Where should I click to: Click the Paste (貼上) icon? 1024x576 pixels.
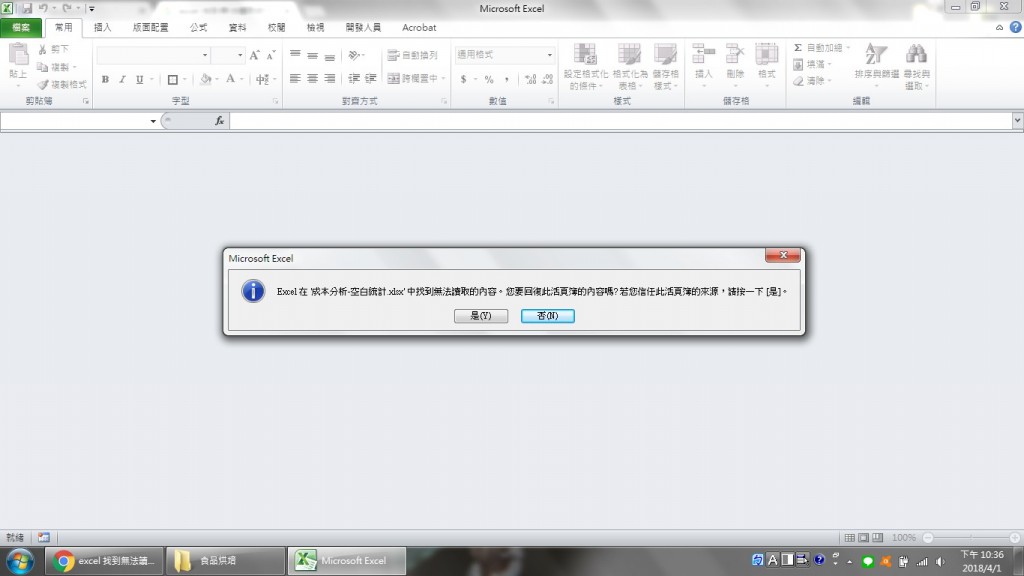(18, 55)
